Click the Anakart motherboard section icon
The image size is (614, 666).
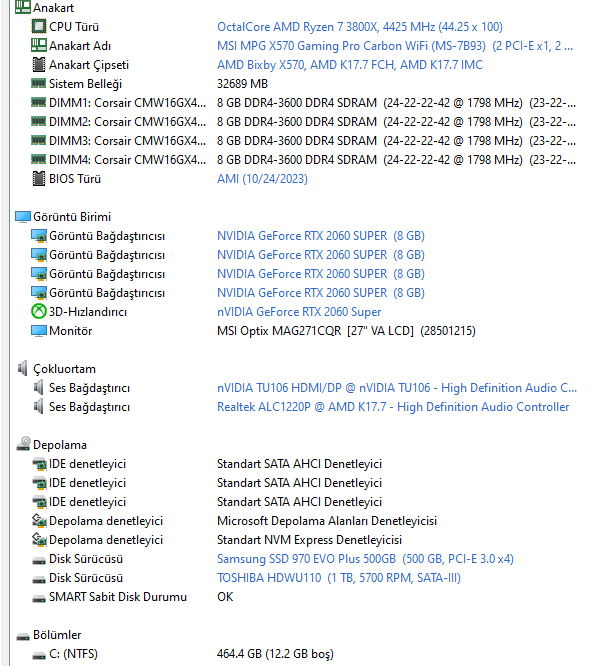(x=23, y=7)
